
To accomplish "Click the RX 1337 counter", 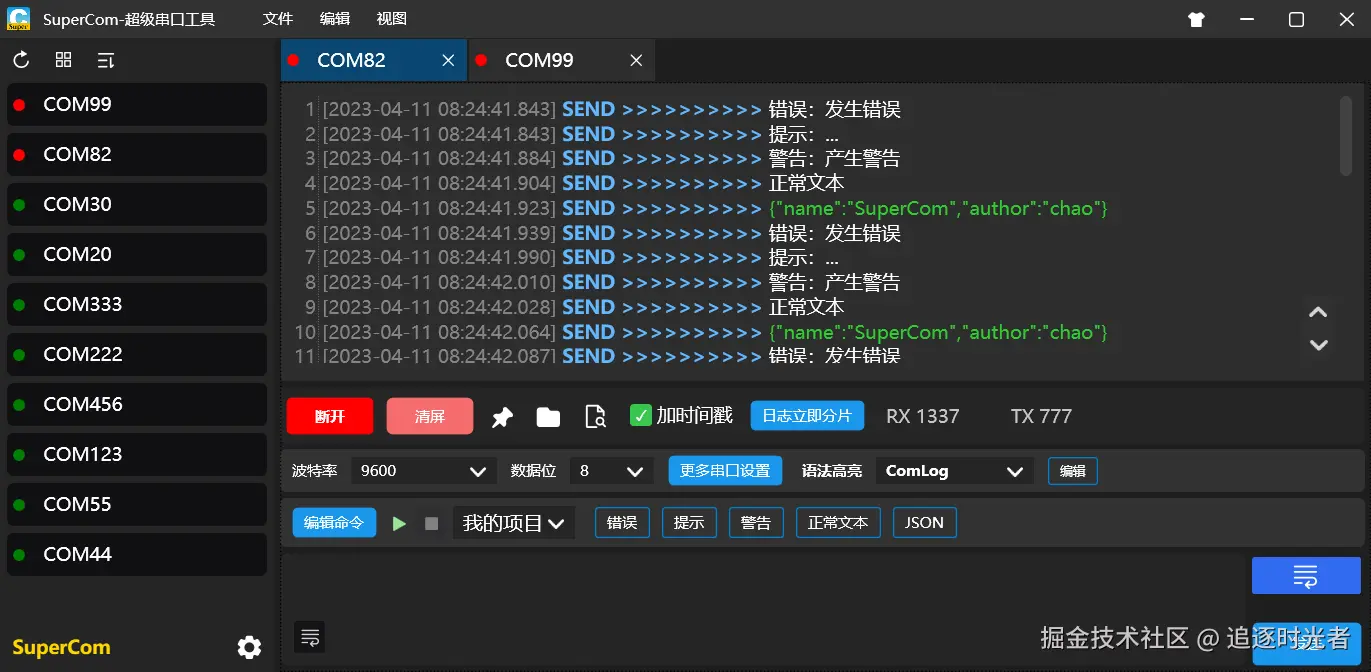I will (922, 416).
